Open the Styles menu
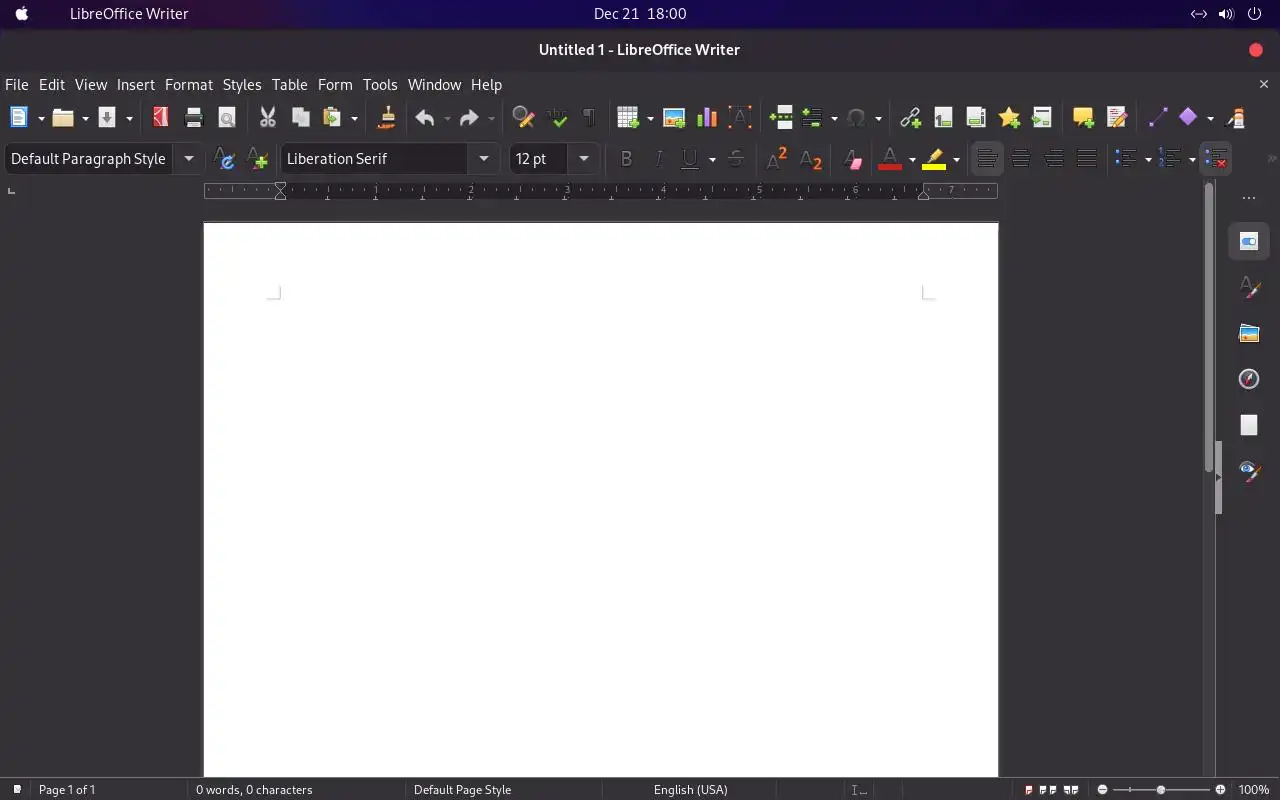 (x=242, y=85)
